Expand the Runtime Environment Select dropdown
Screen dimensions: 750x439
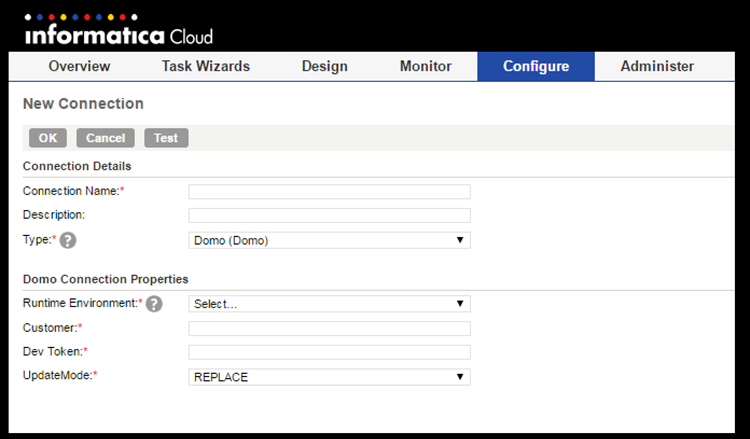pos(330,304)
